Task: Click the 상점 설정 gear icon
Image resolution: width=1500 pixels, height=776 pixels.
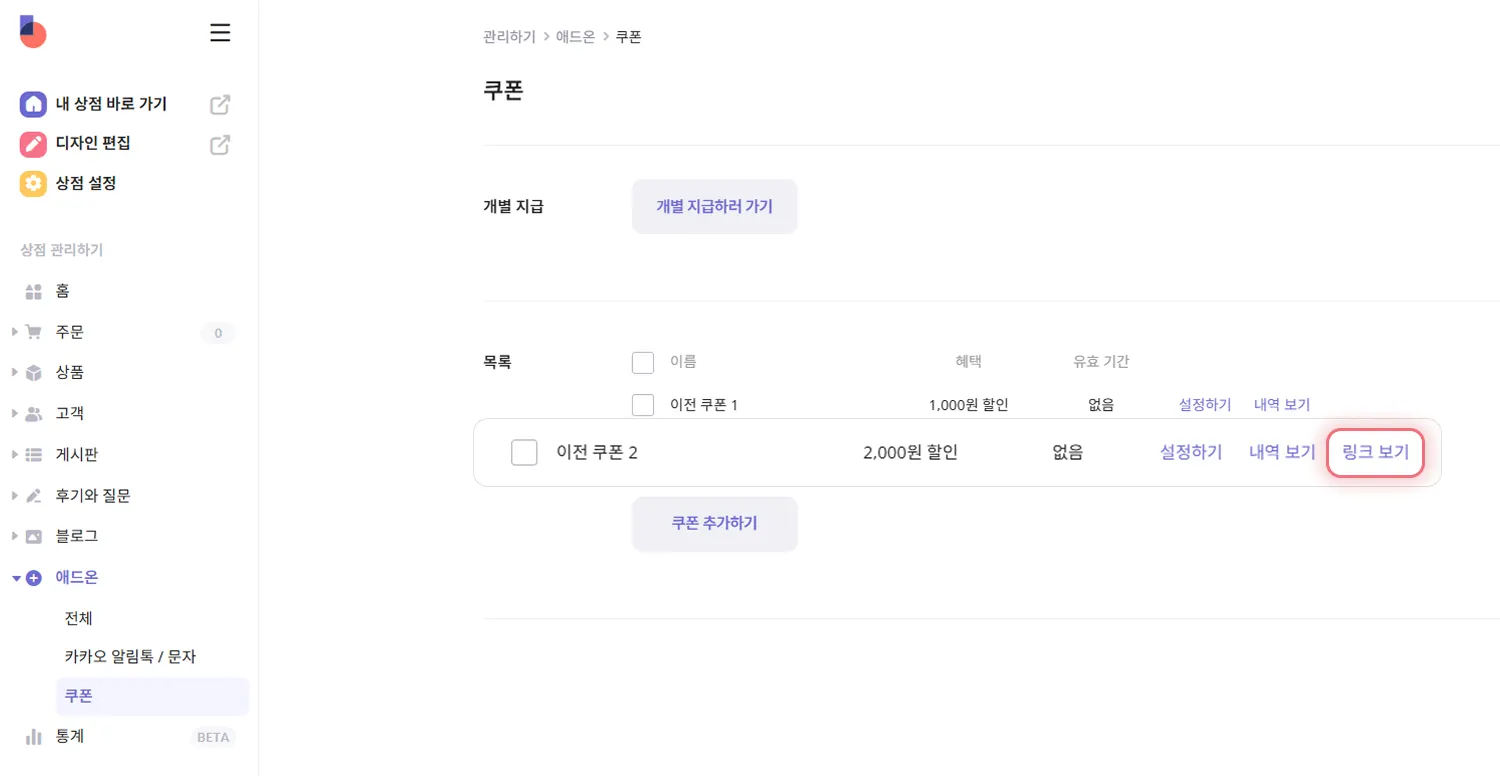Action: (x=33, y=184)
